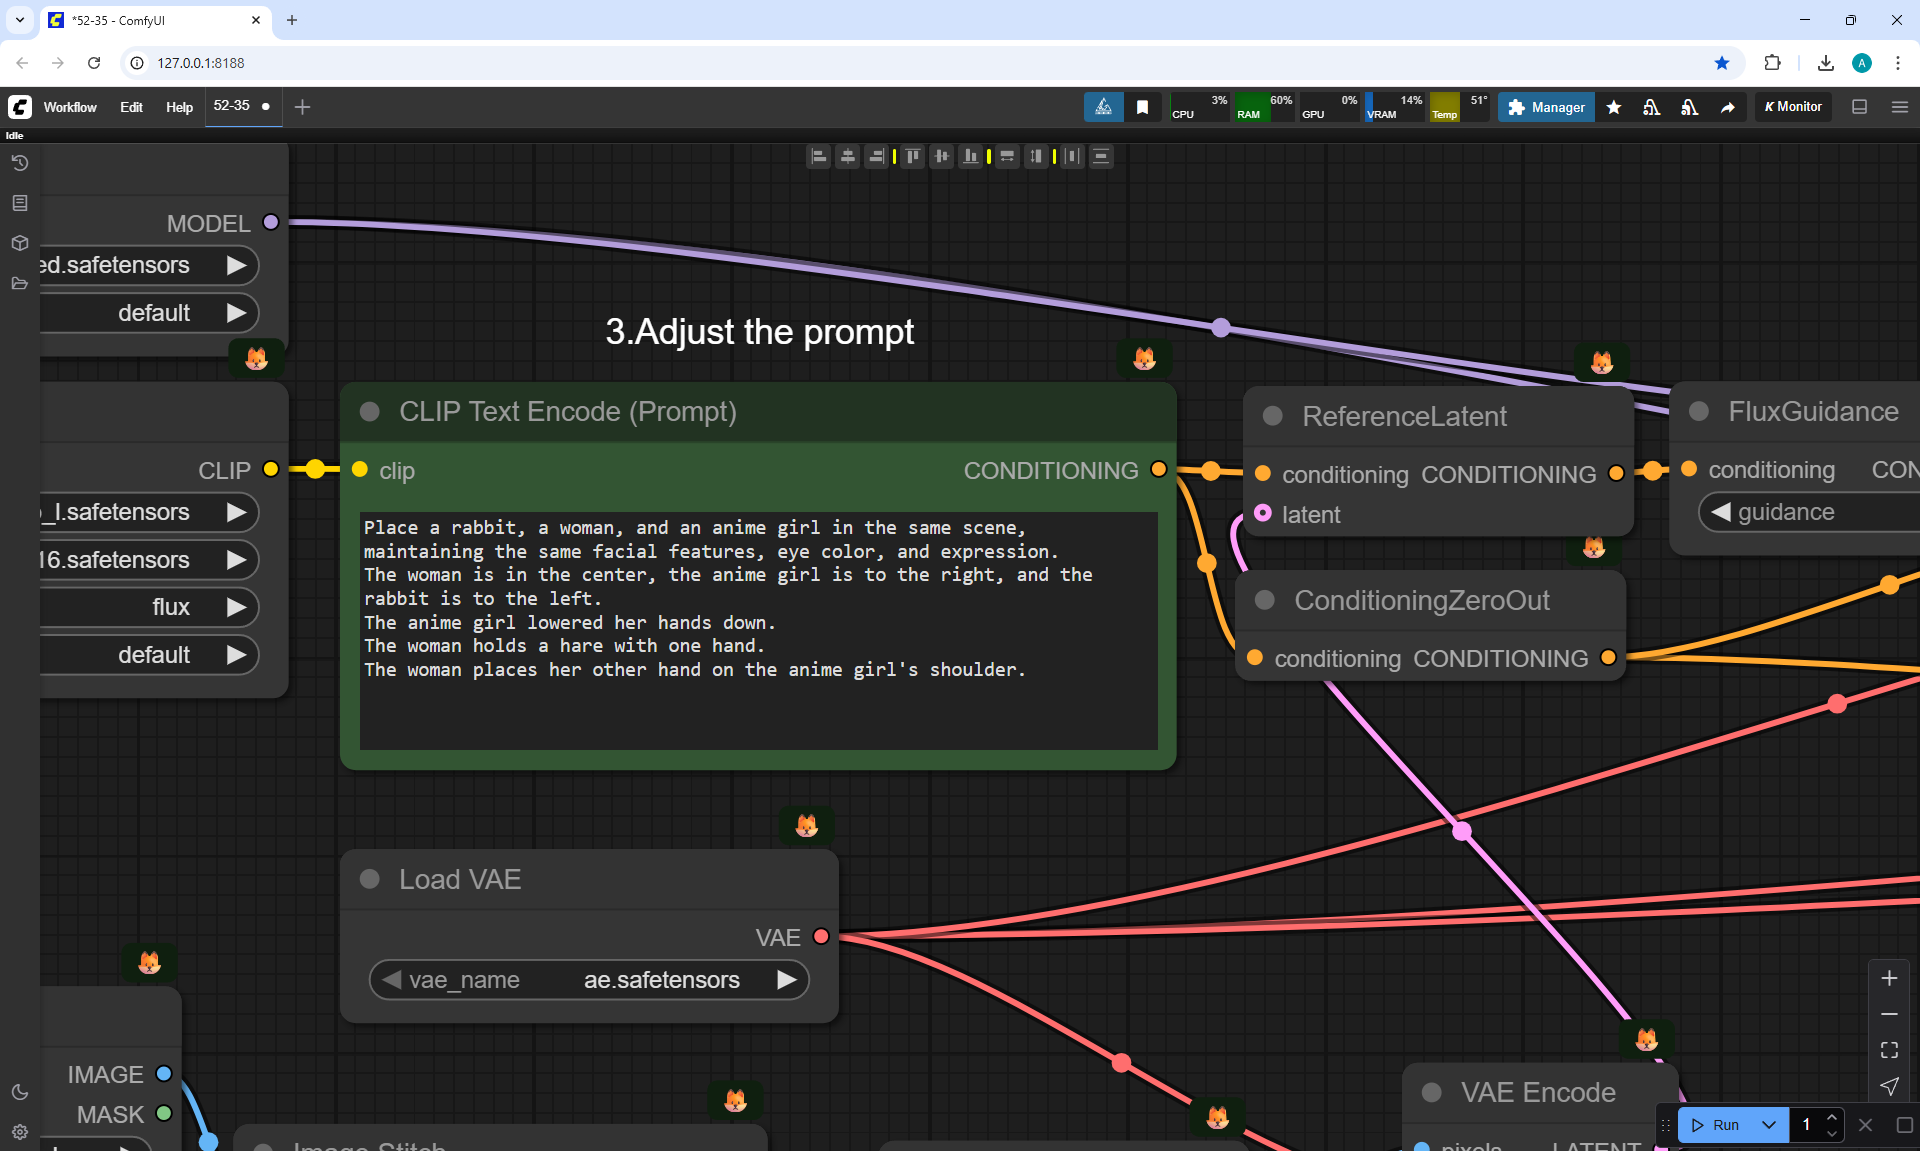This screenshot has height=1151, width=1920.
Task: Toggle bottom panel icon next to Monitor
Action: point(1859,107)
